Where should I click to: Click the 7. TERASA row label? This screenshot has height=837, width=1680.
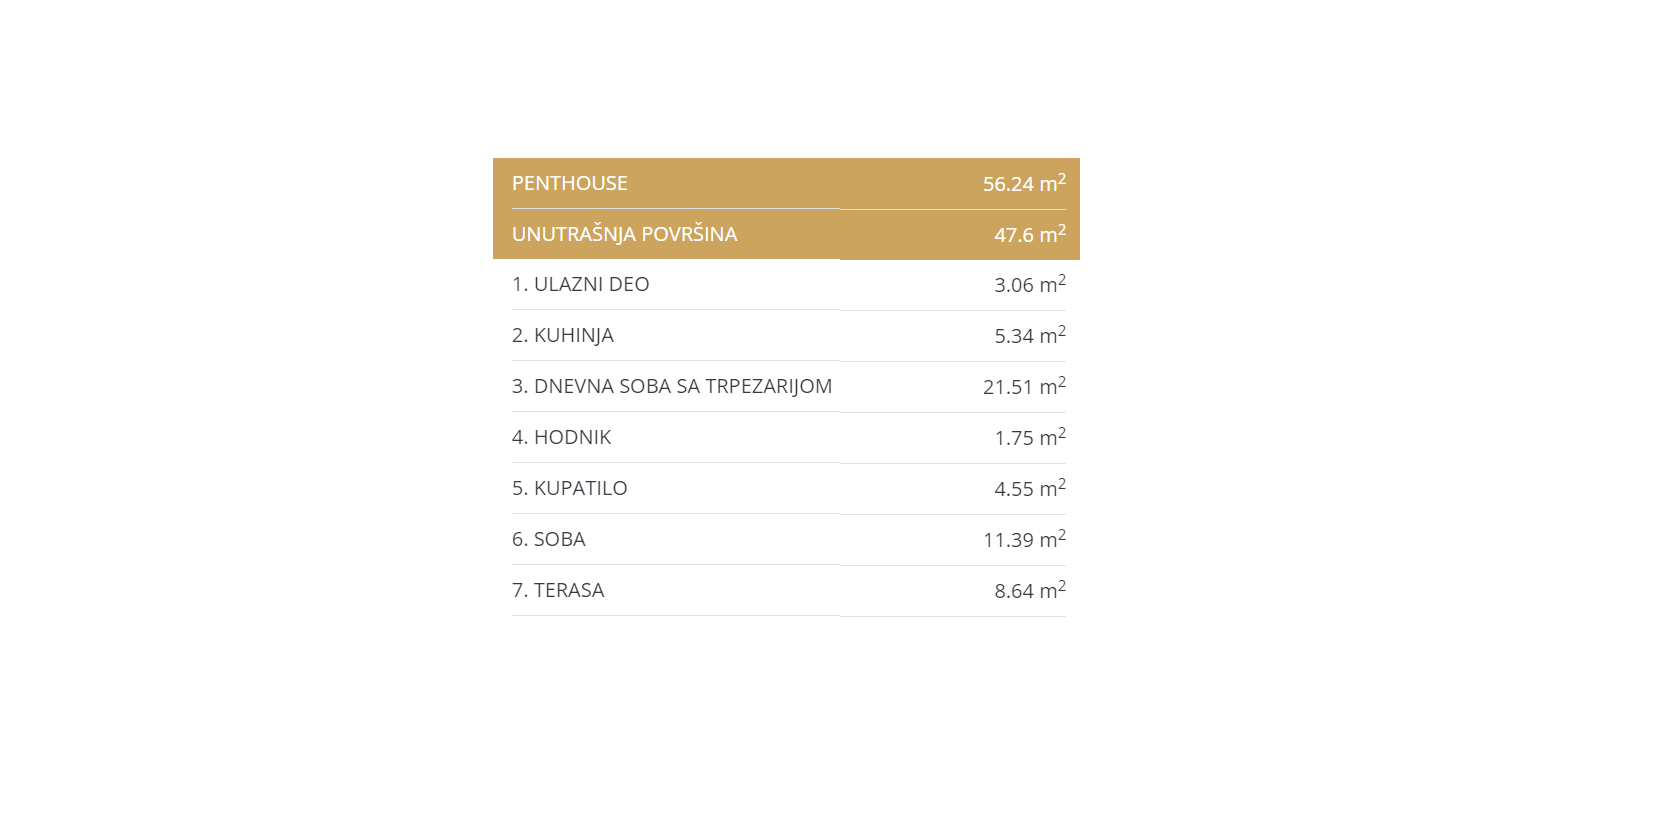(x=557, y=590)
